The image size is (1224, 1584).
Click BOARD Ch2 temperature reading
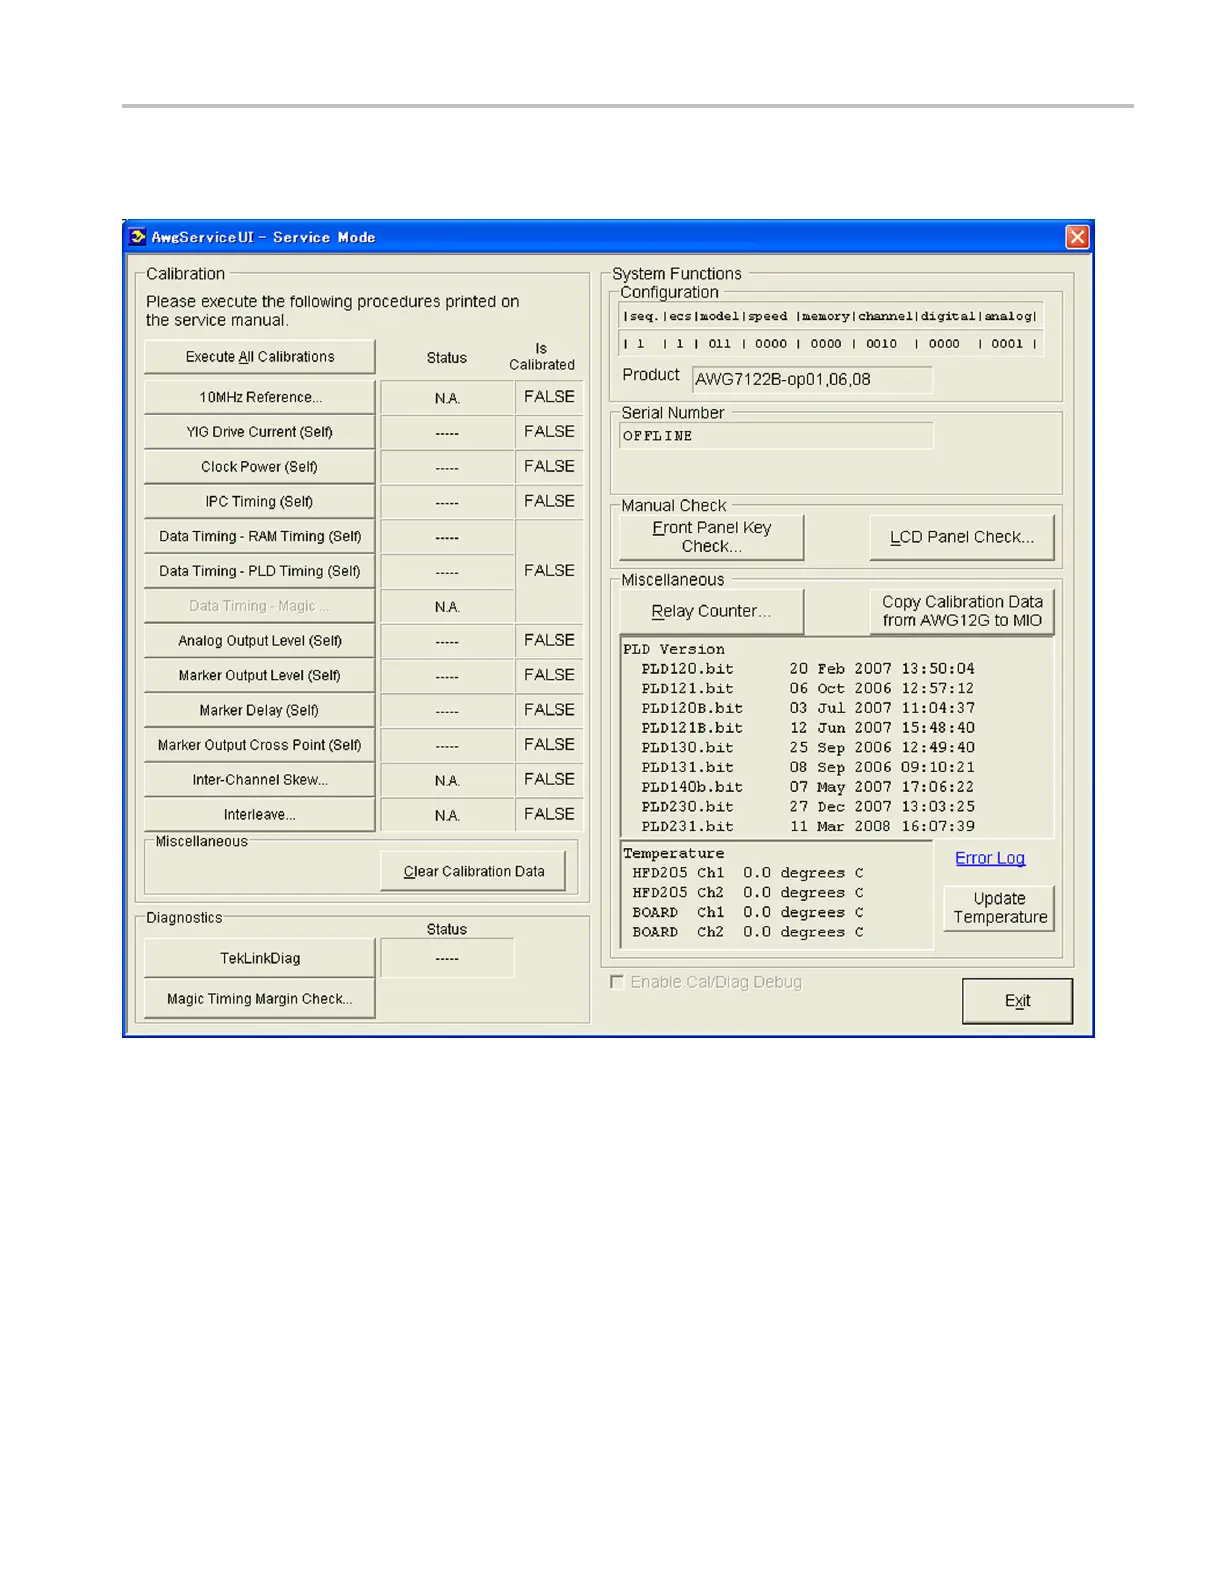[748, 932]
